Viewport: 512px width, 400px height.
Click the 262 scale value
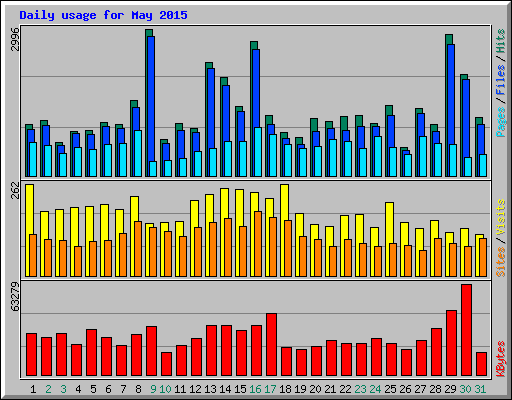tap(15, 190)
